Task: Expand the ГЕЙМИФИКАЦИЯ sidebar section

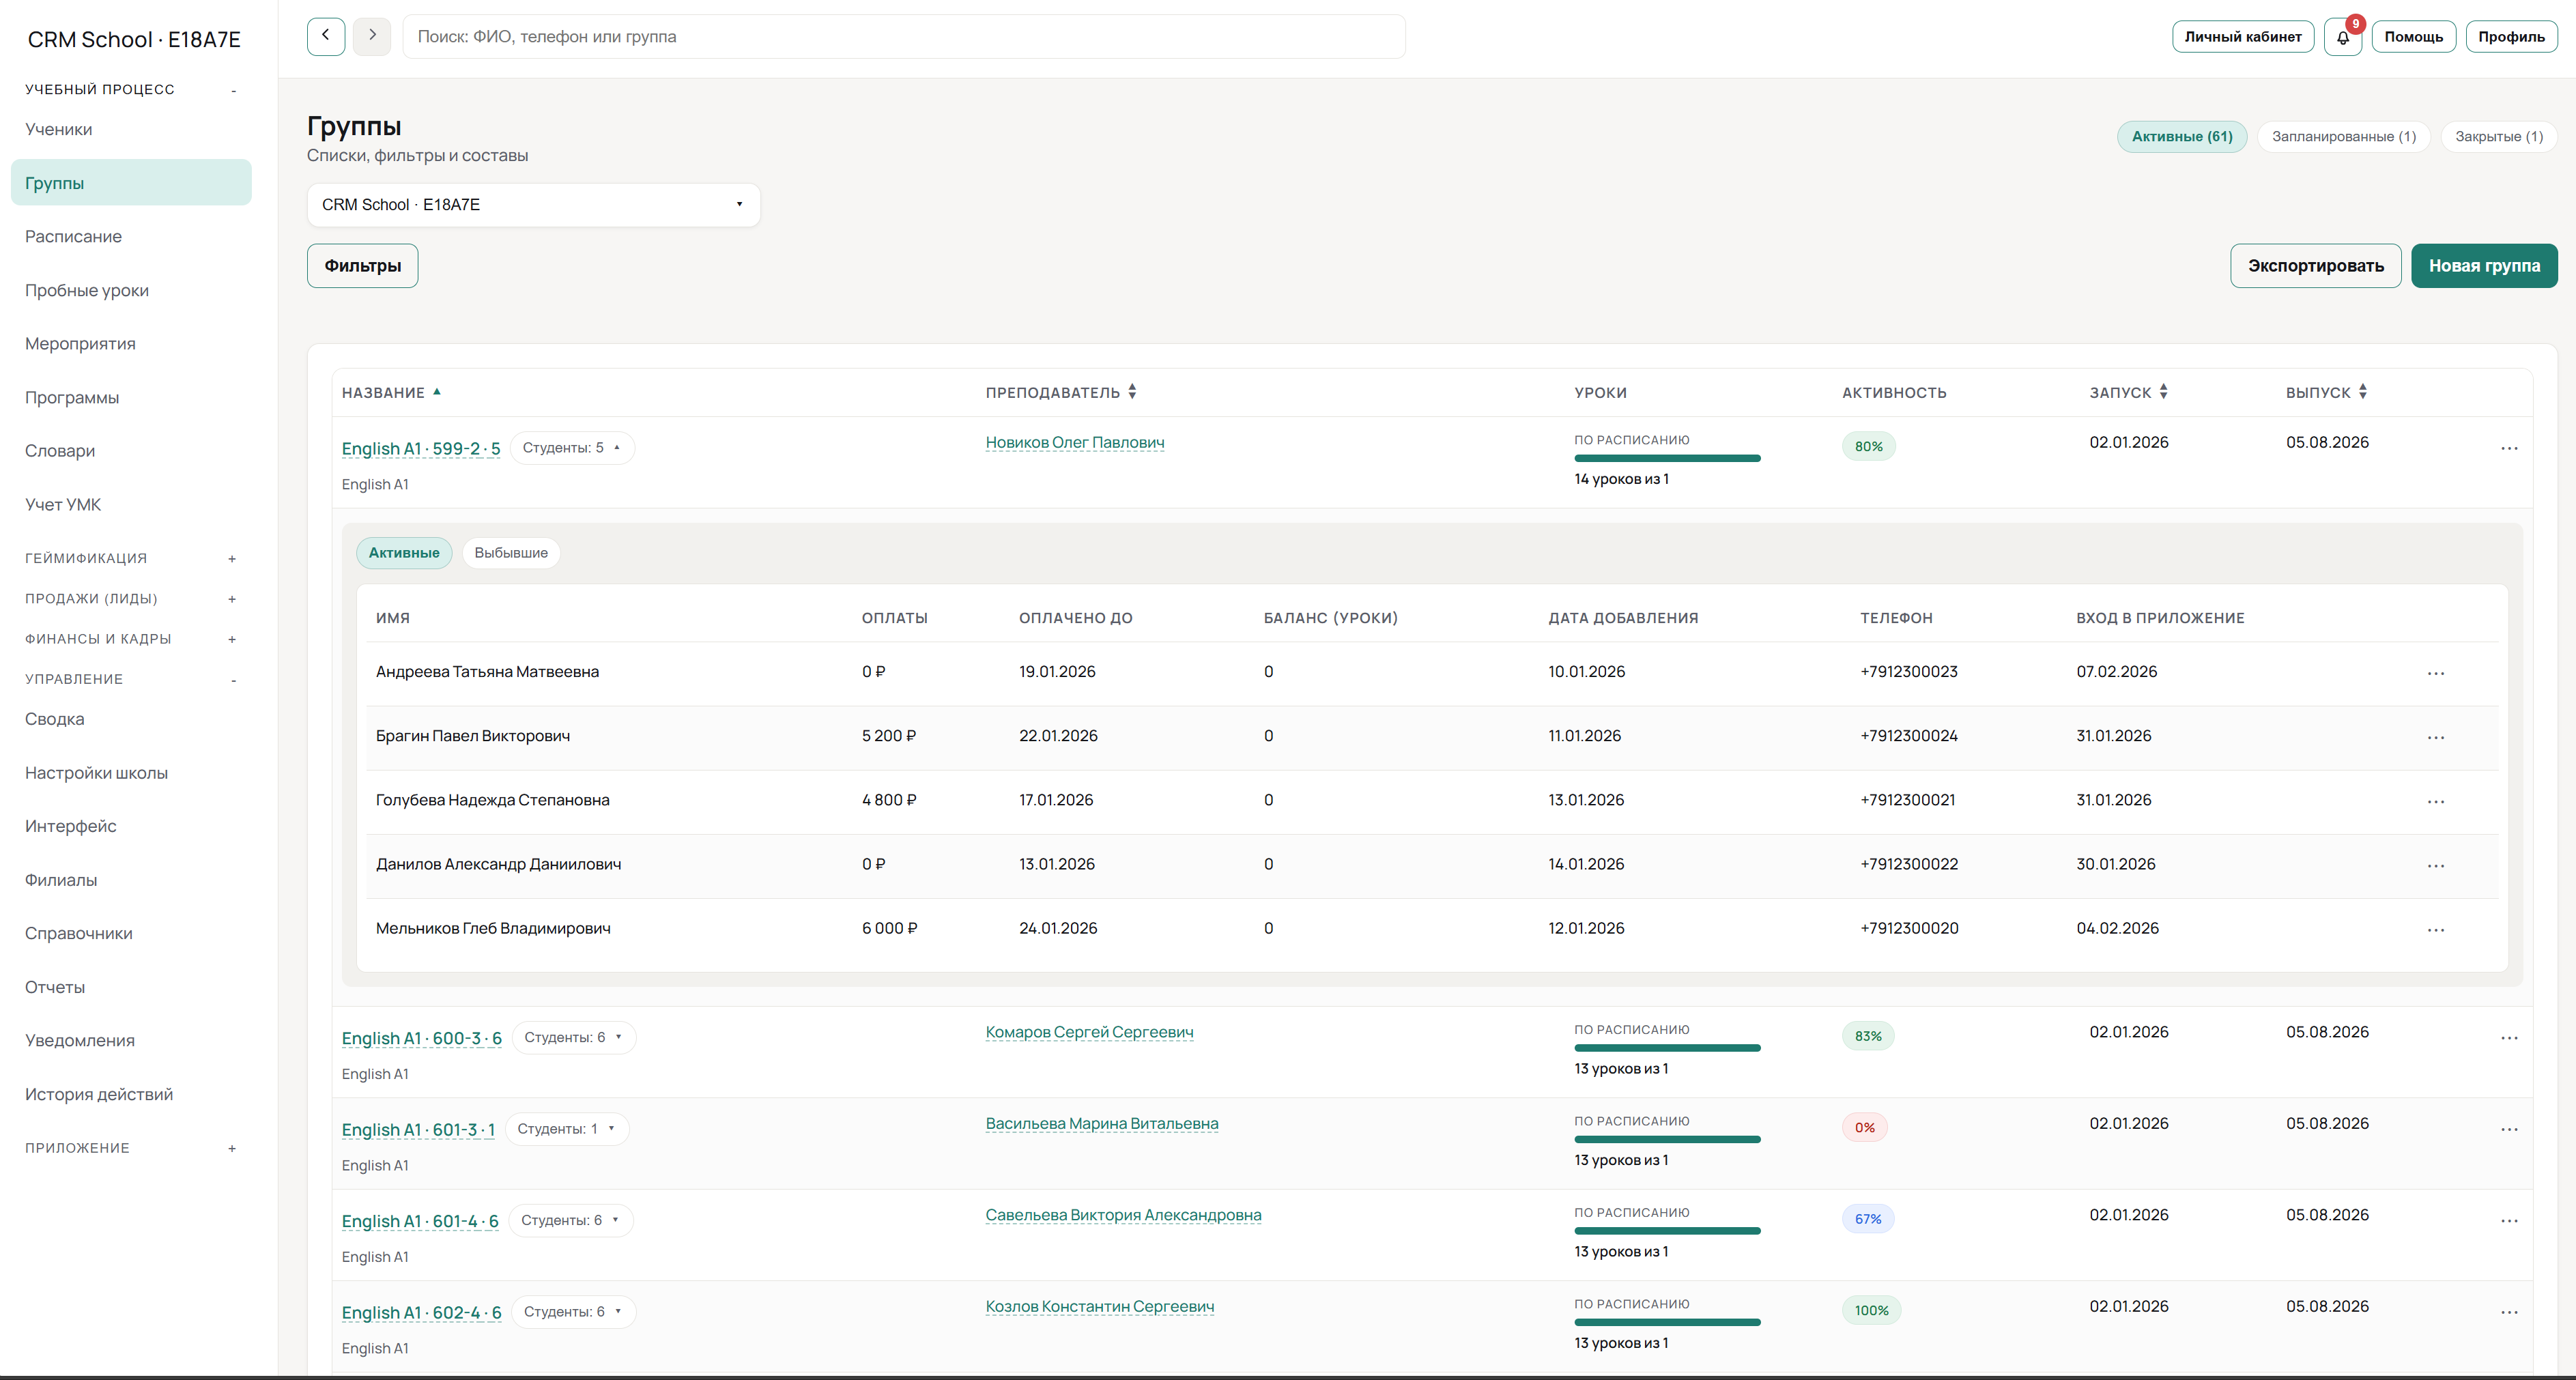Action: coord(130,558)
